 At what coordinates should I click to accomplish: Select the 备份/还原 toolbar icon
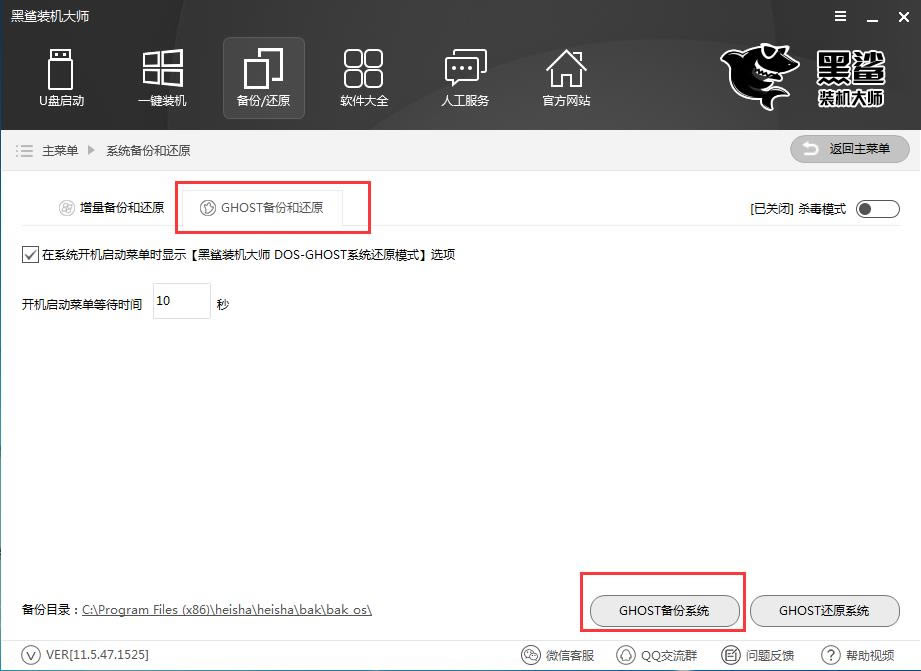(x=264, y=78)
